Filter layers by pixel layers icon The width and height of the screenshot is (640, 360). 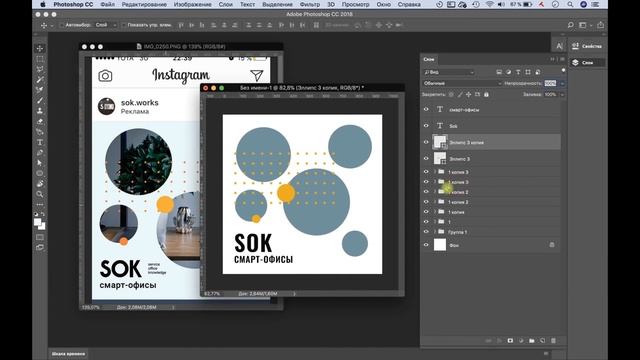click(x=499, y=72)
